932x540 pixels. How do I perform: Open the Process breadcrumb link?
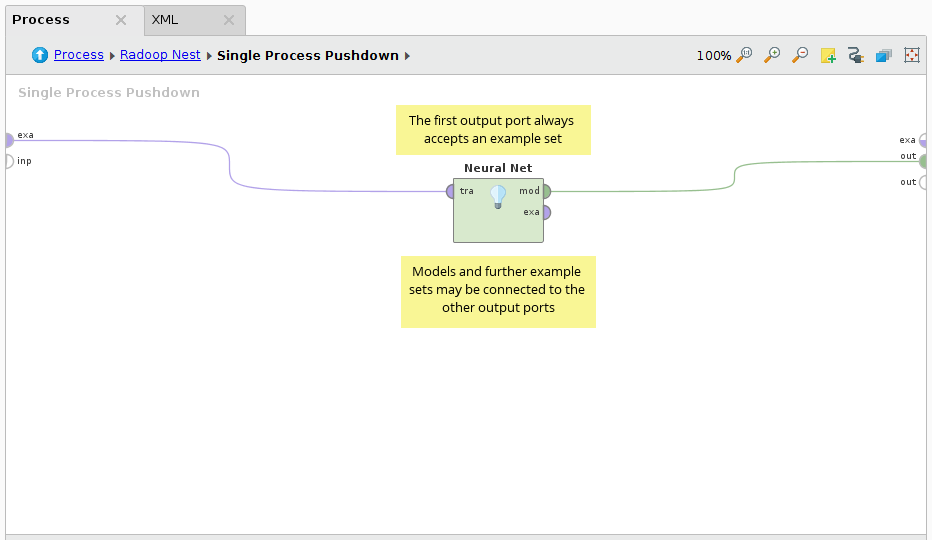tap(79, 56)
